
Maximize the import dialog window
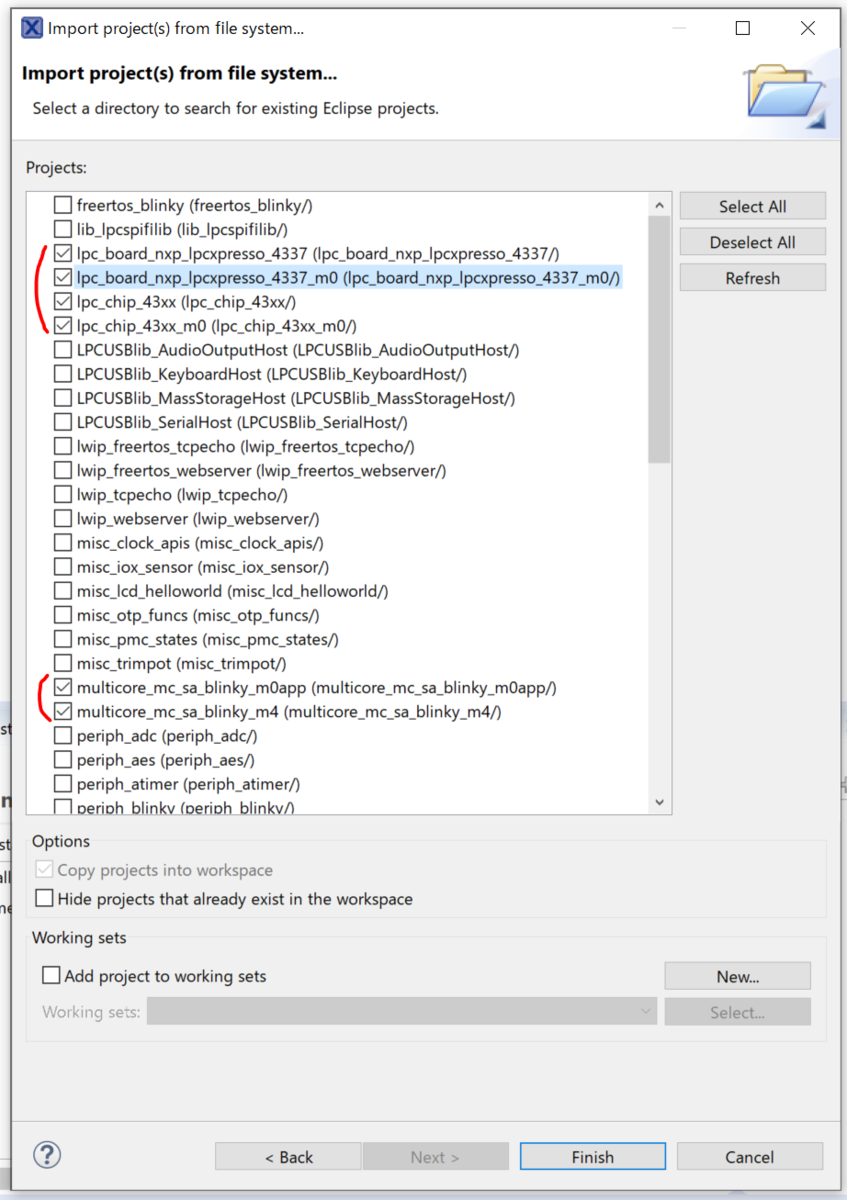tap(742, 28)
